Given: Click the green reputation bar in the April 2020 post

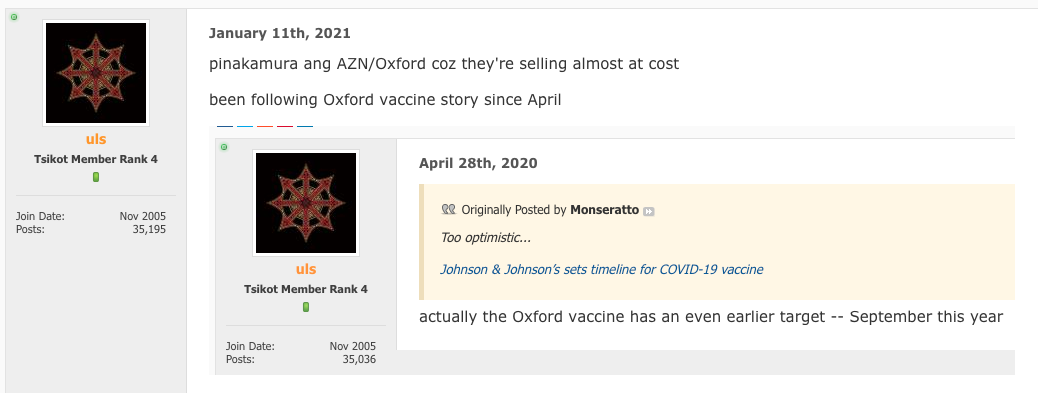Looking at the screenshot, I should (x=306, y=307).
